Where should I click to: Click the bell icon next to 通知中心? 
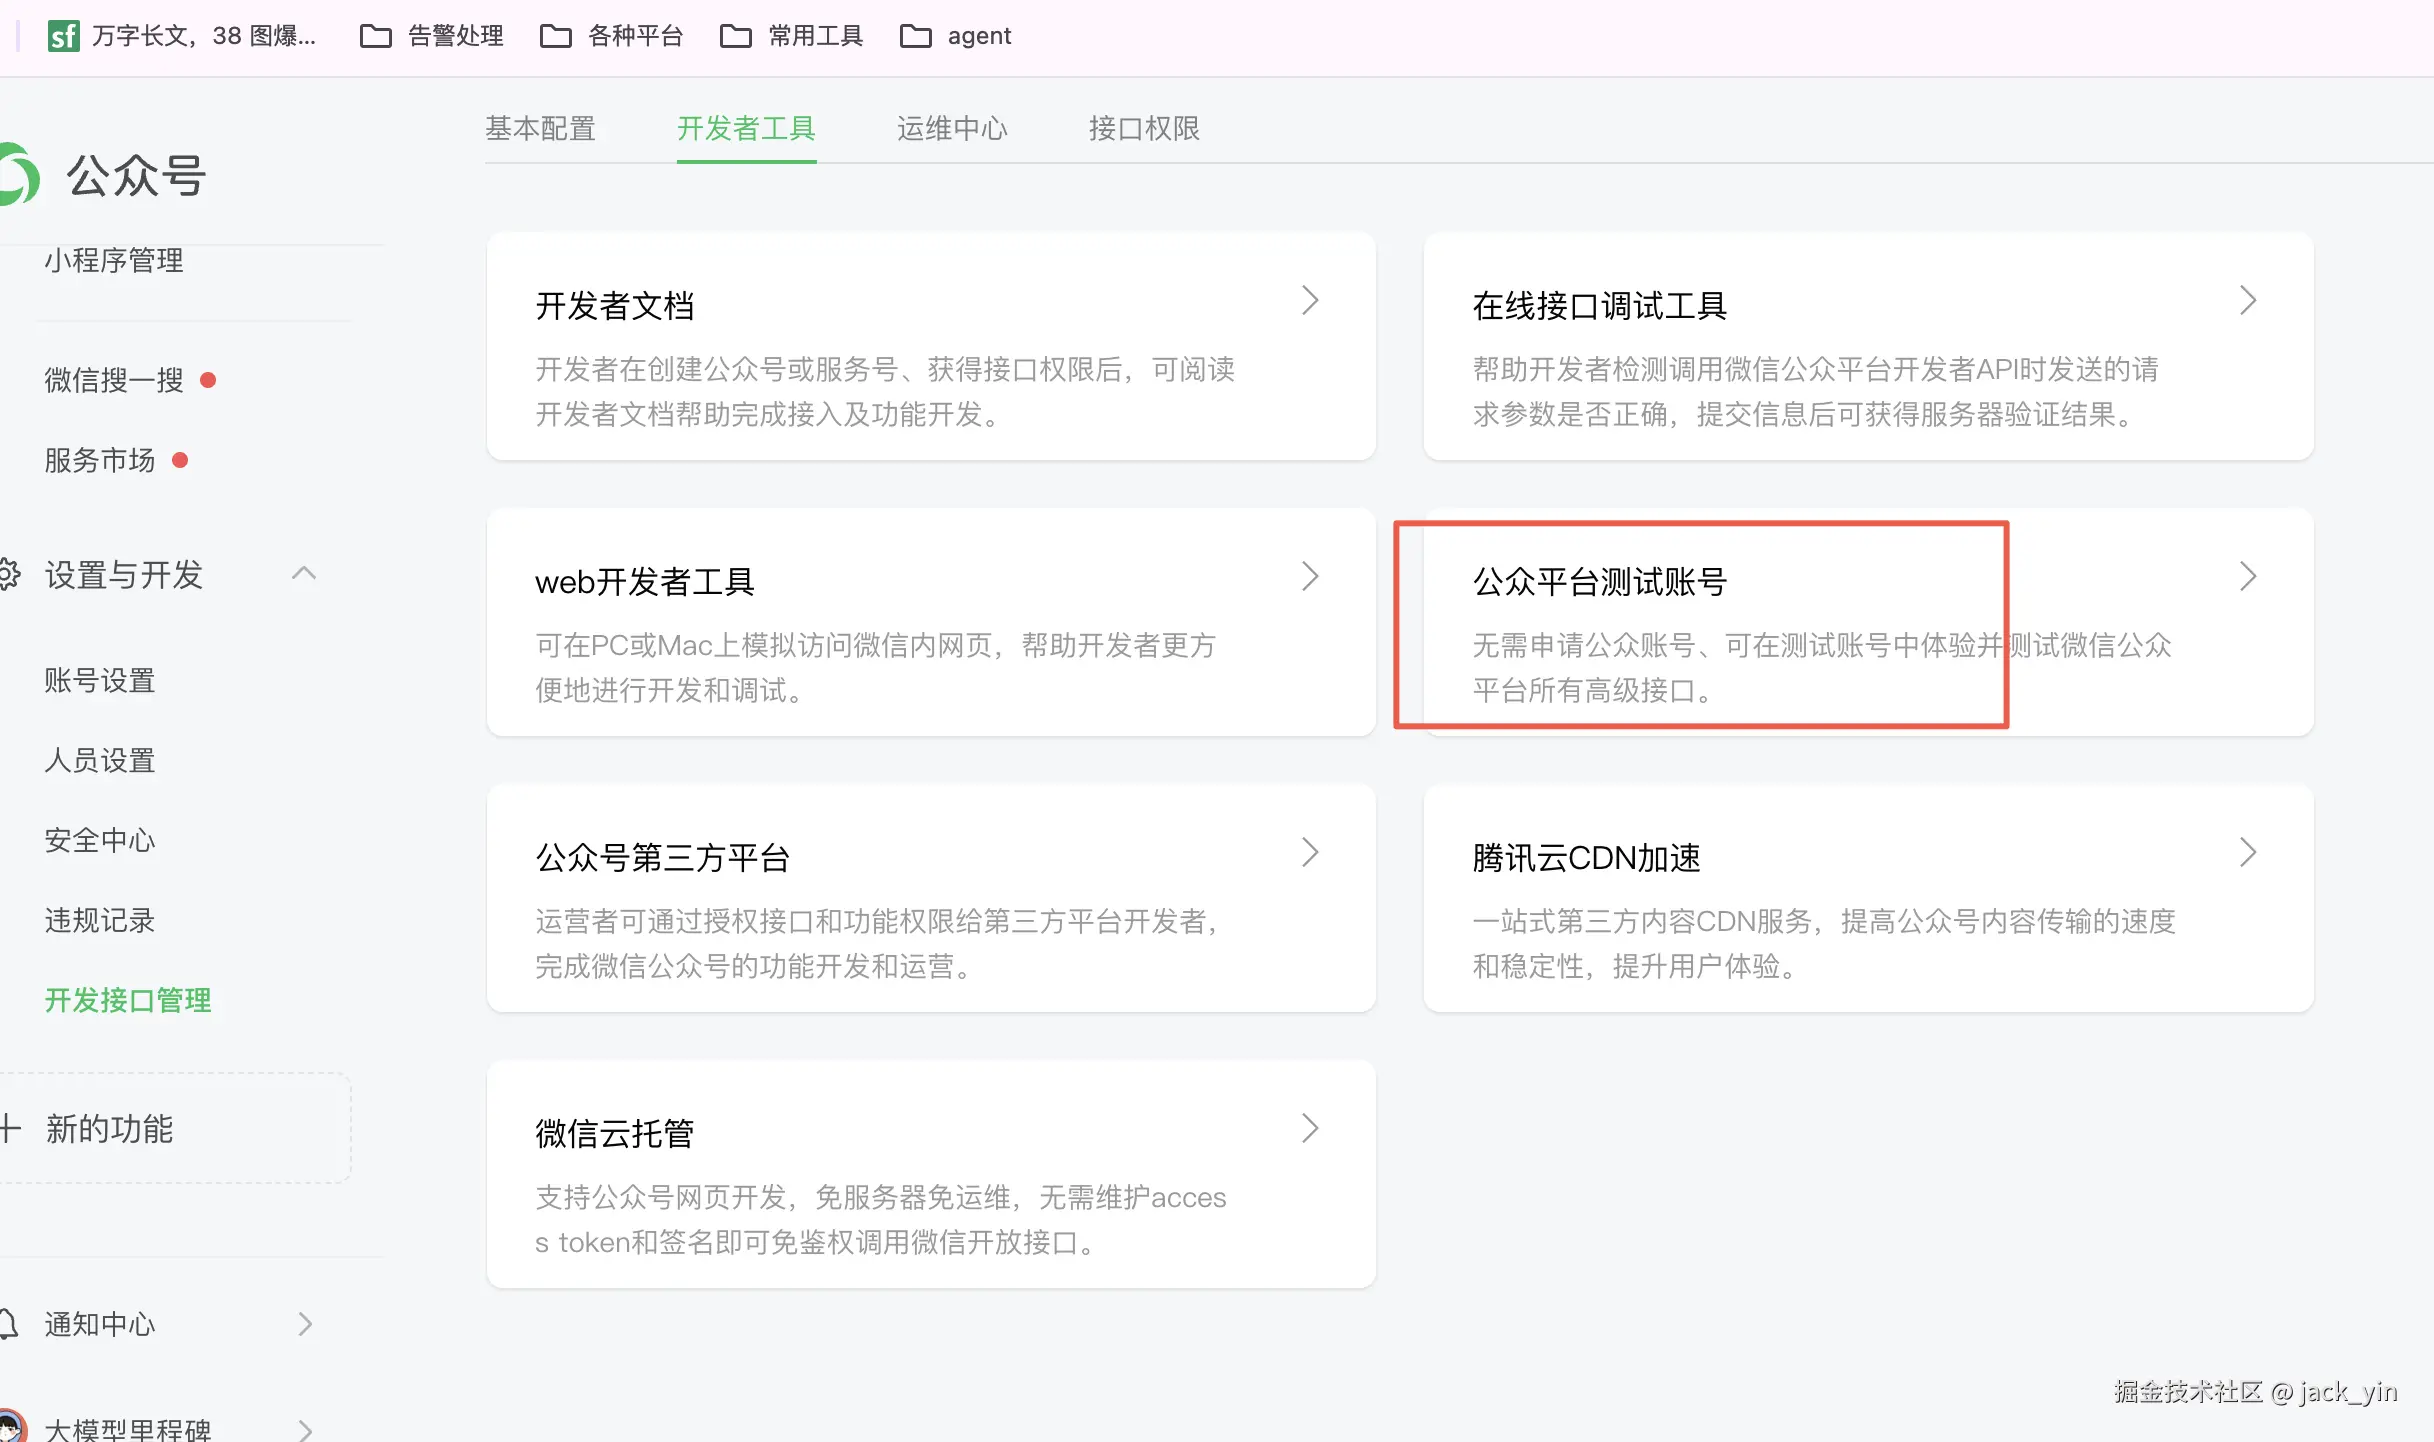click(8, 1324)
